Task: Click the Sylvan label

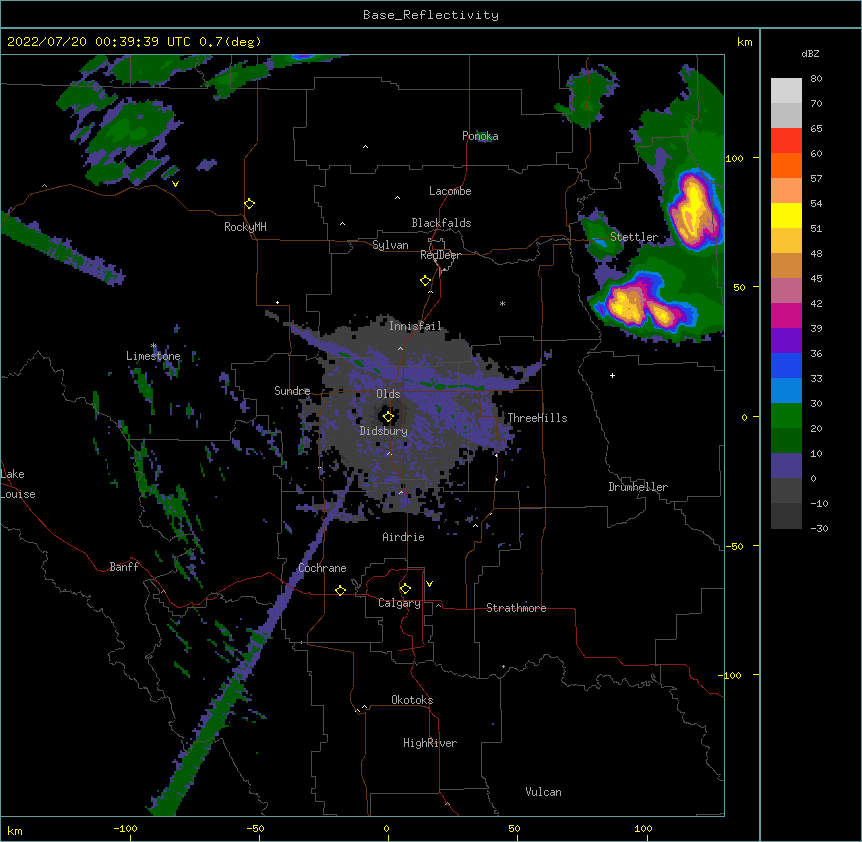Action: 390,245
